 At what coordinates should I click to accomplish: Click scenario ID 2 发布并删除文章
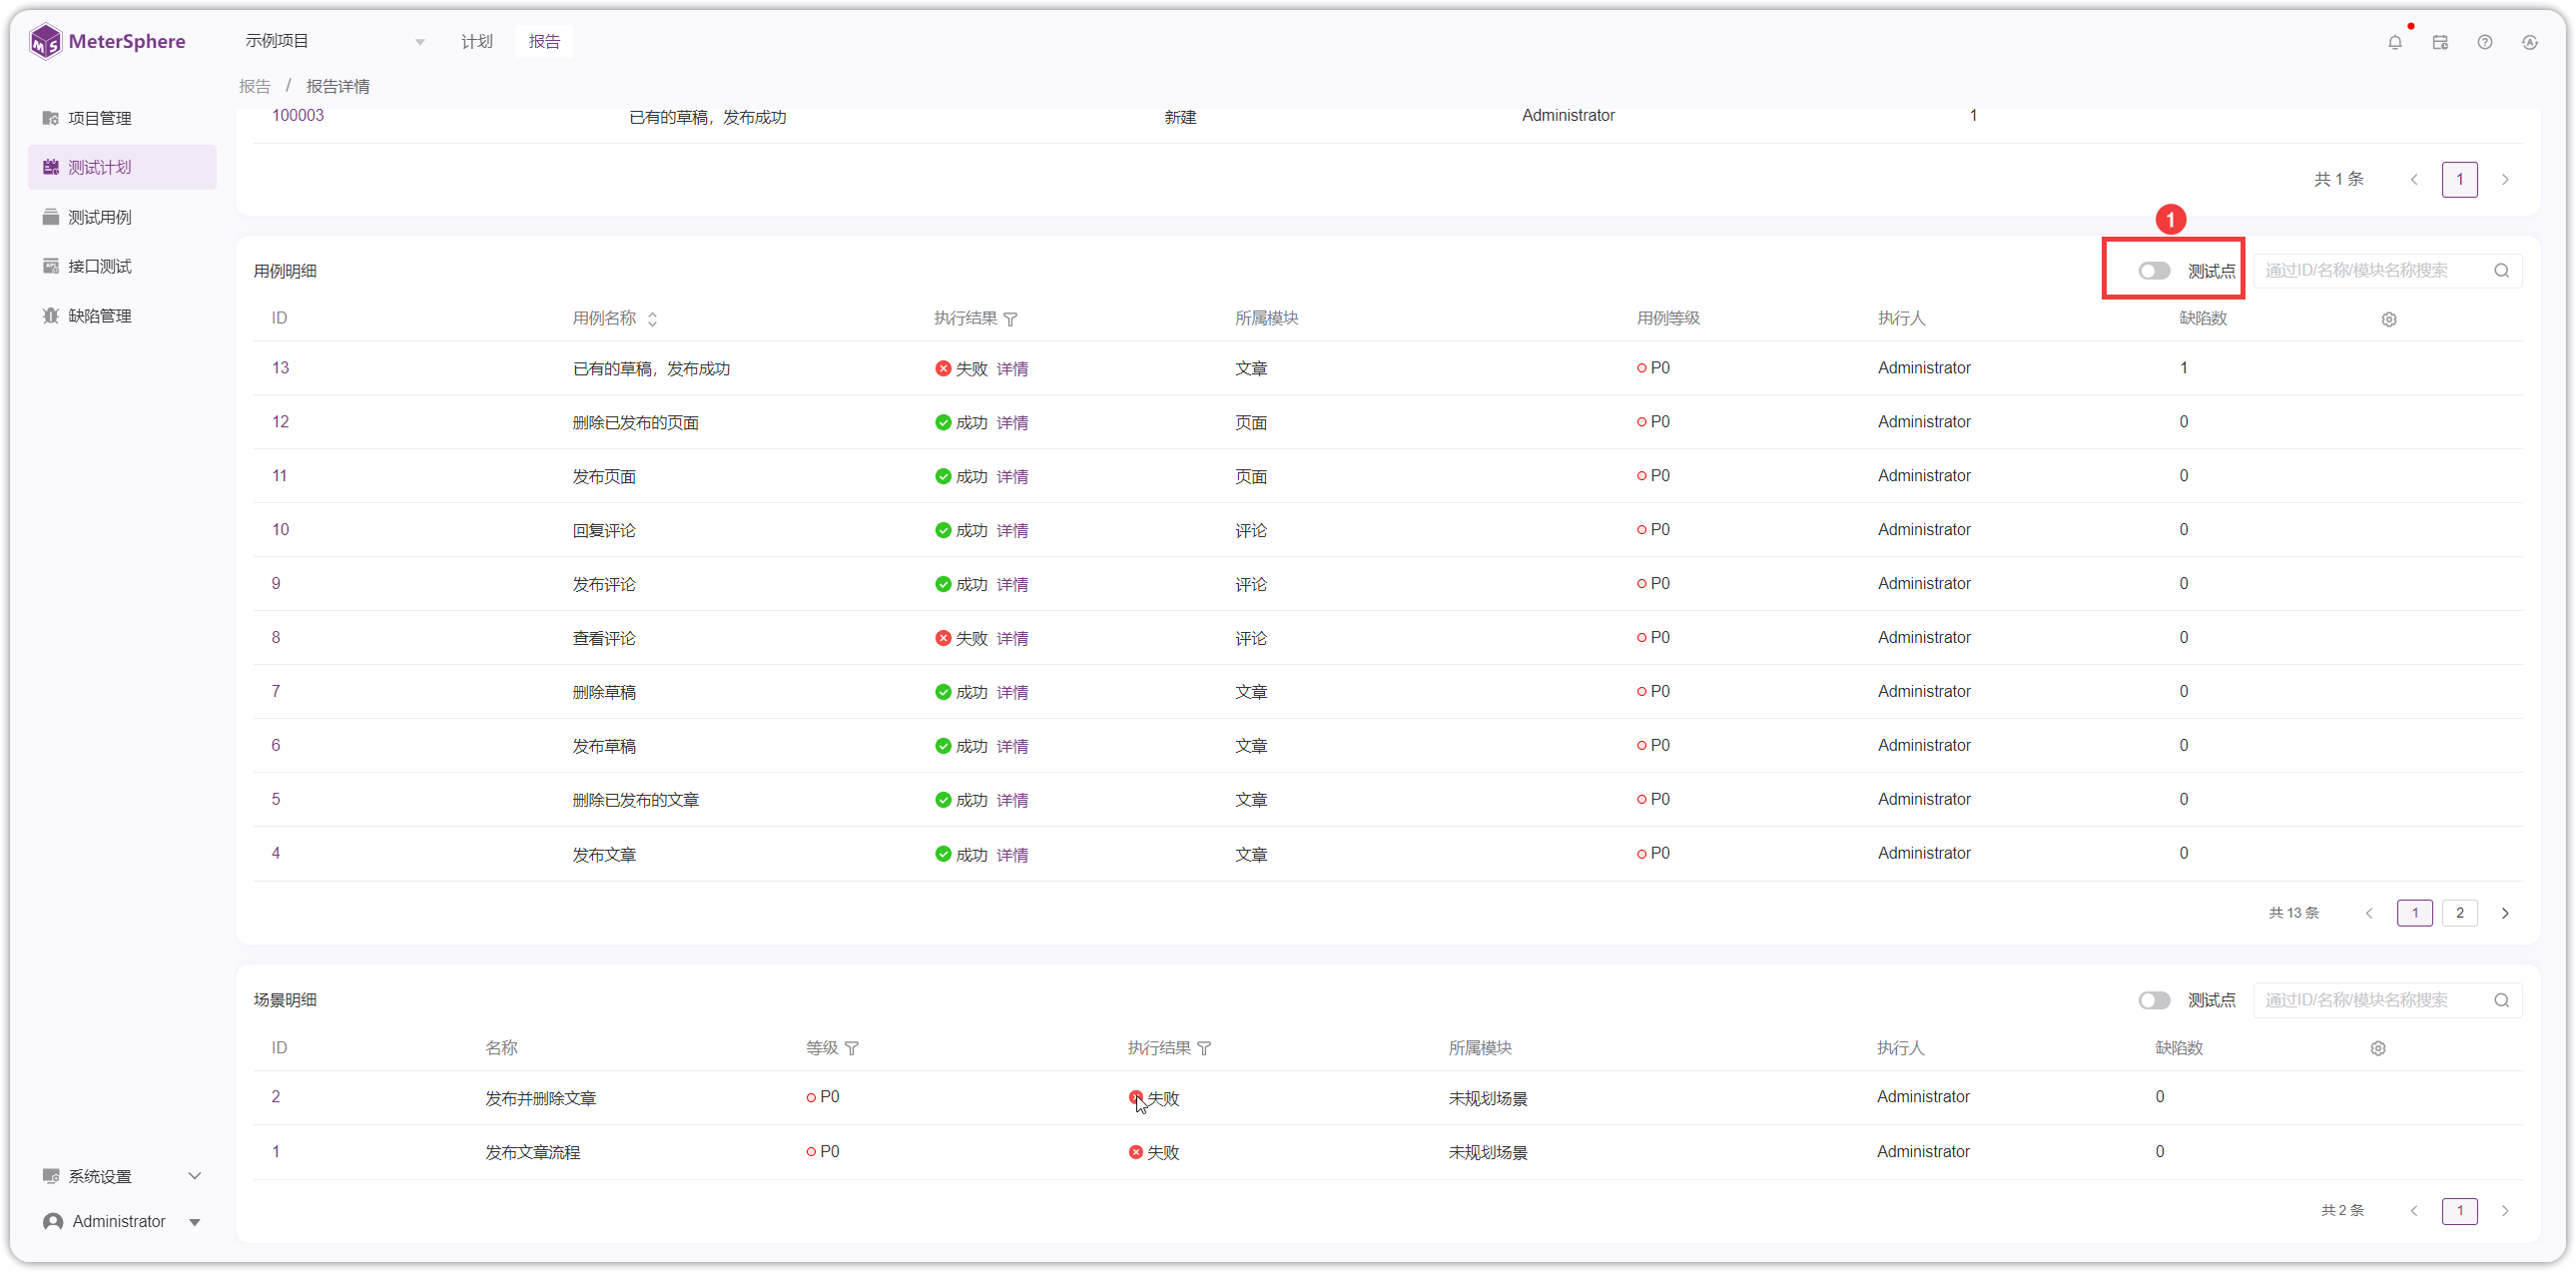276,1097
